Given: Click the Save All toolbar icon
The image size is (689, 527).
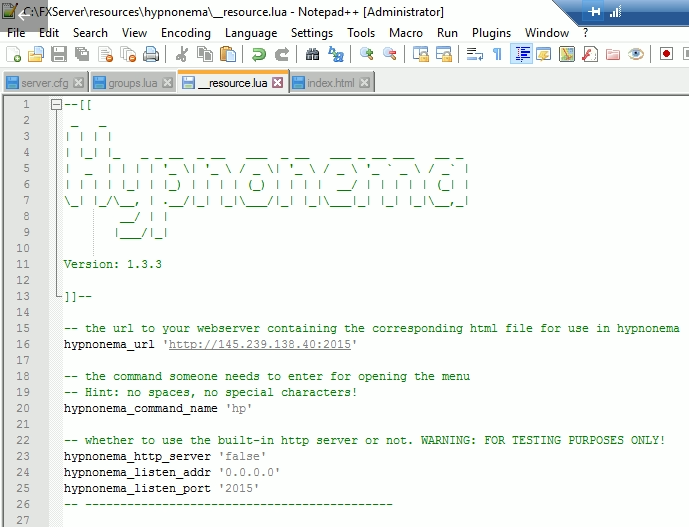Looking at the screenshot, I should click(x=82, y=55).
